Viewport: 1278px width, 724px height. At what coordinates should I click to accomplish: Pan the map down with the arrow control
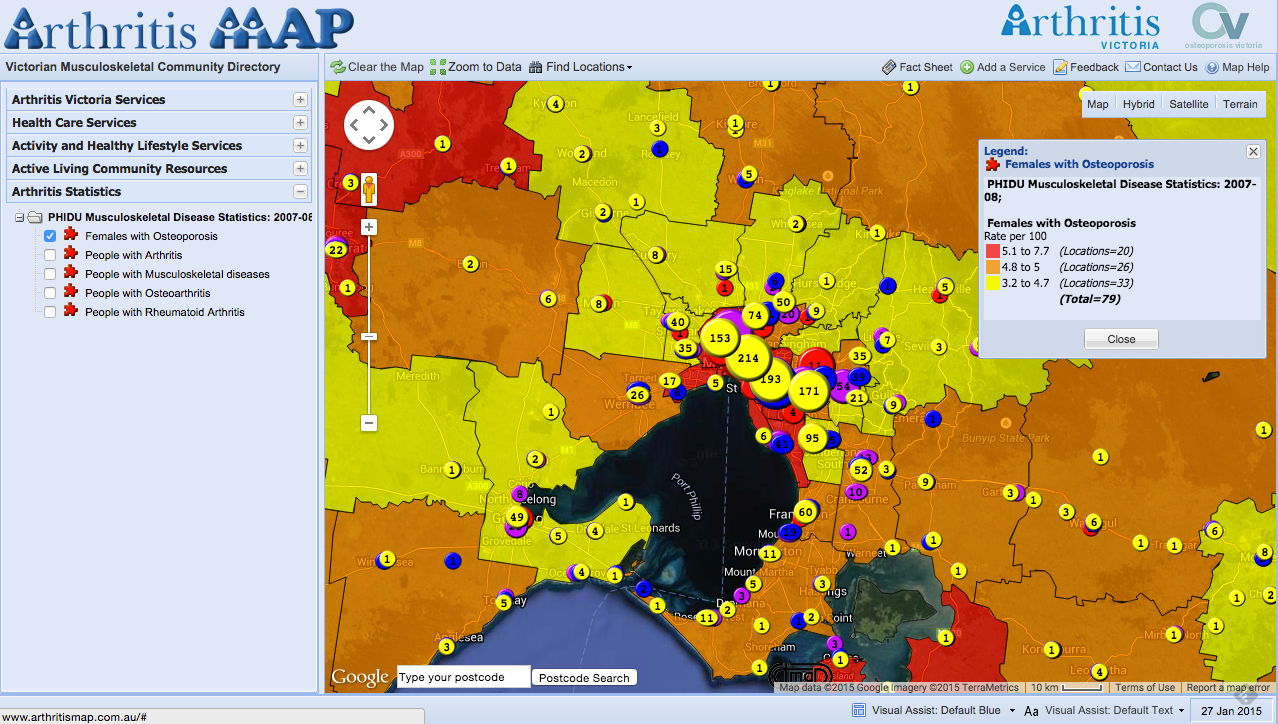[369, 141]
